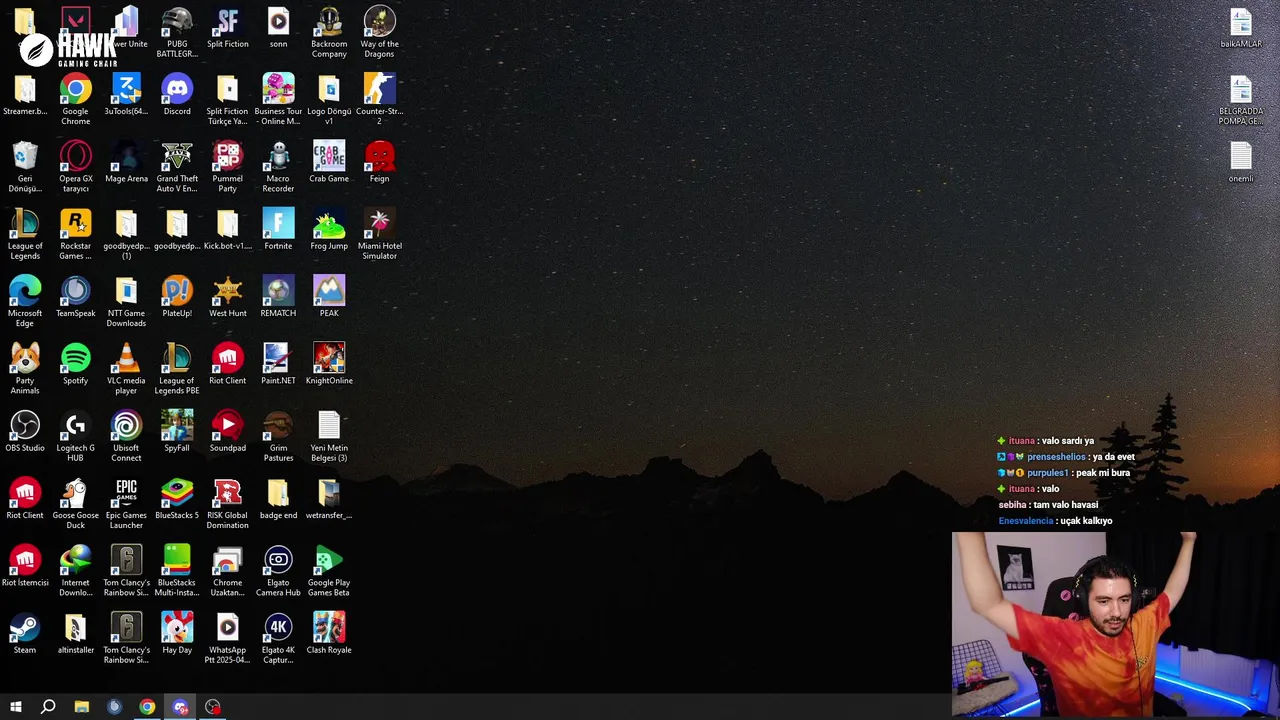Launch the Opera GX browser shortcut

[75, 158]
